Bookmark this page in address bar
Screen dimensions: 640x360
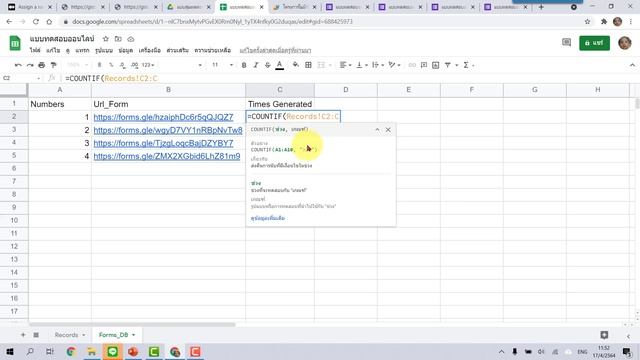point(587,22)
